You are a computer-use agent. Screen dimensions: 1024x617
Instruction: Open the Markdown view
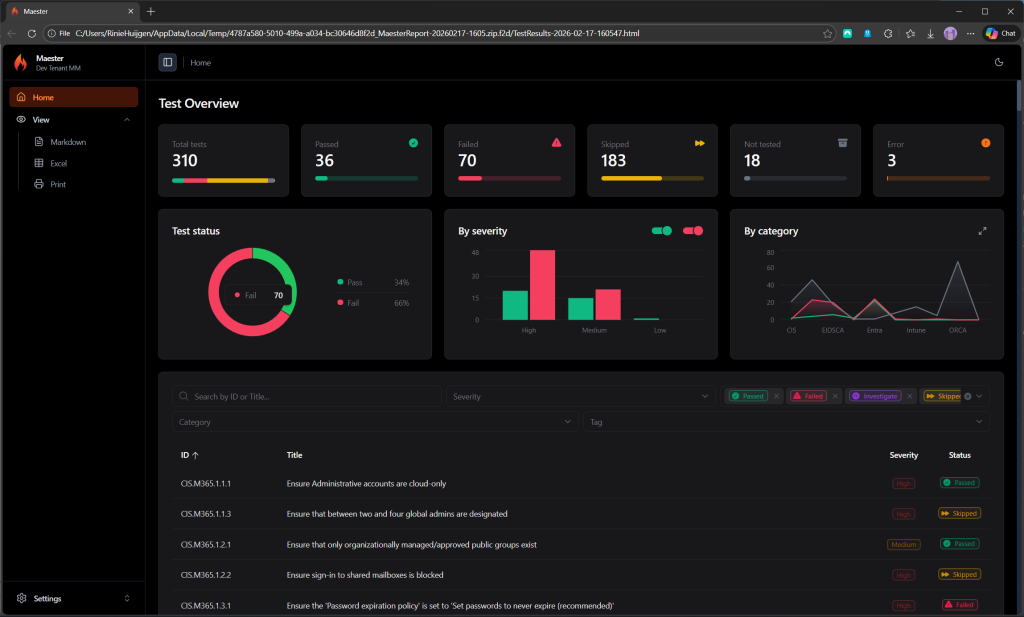coord(68,142)
